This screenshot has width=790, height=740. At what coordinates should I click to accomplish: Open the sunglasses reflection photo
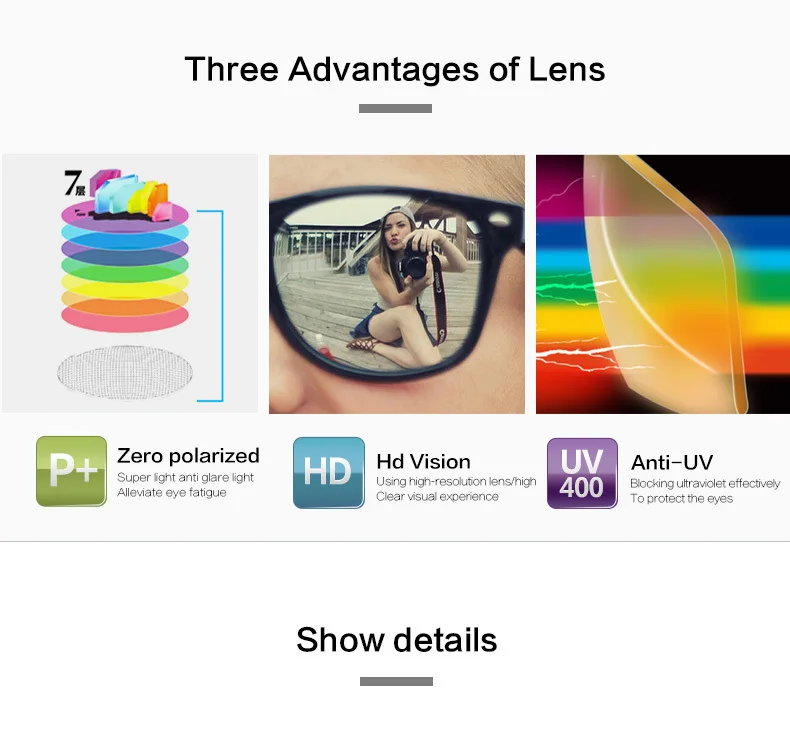[x=397, y=284]
